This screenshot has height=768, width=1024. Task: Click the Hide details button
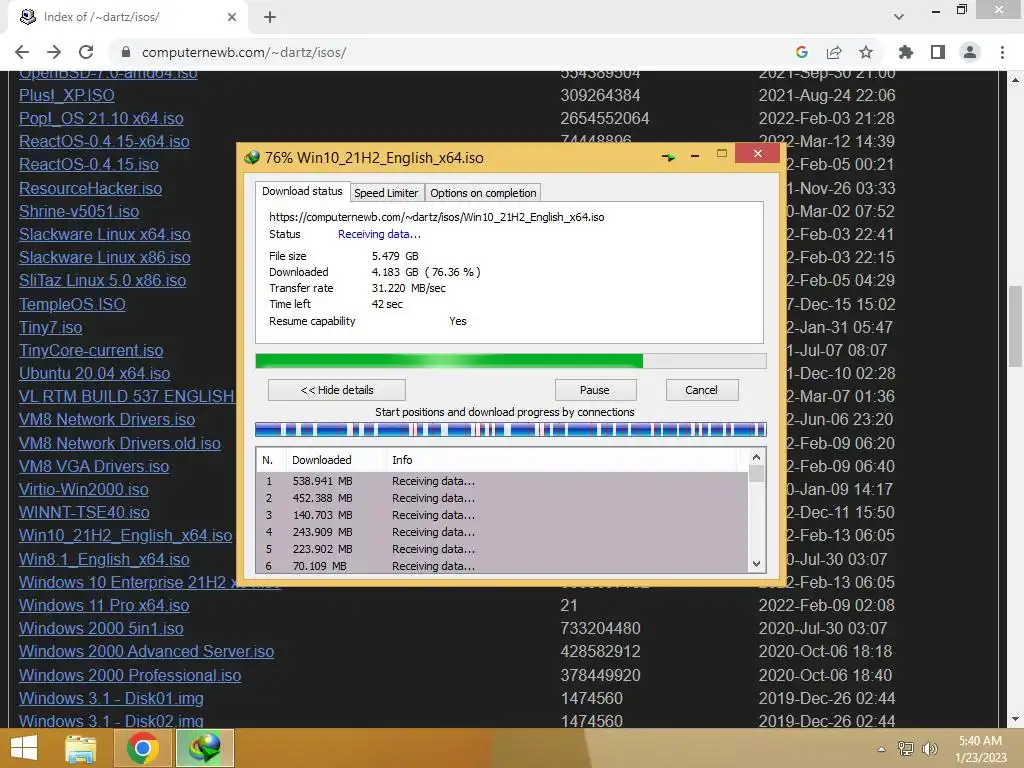[337, 390]
